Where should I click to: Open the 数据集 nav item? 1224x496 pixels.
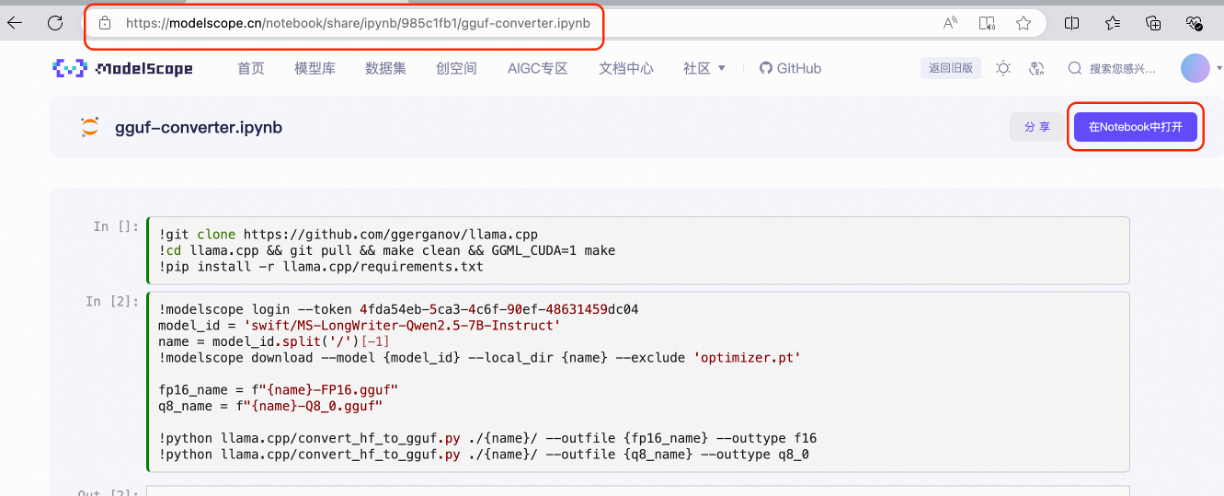pos(386,68)
